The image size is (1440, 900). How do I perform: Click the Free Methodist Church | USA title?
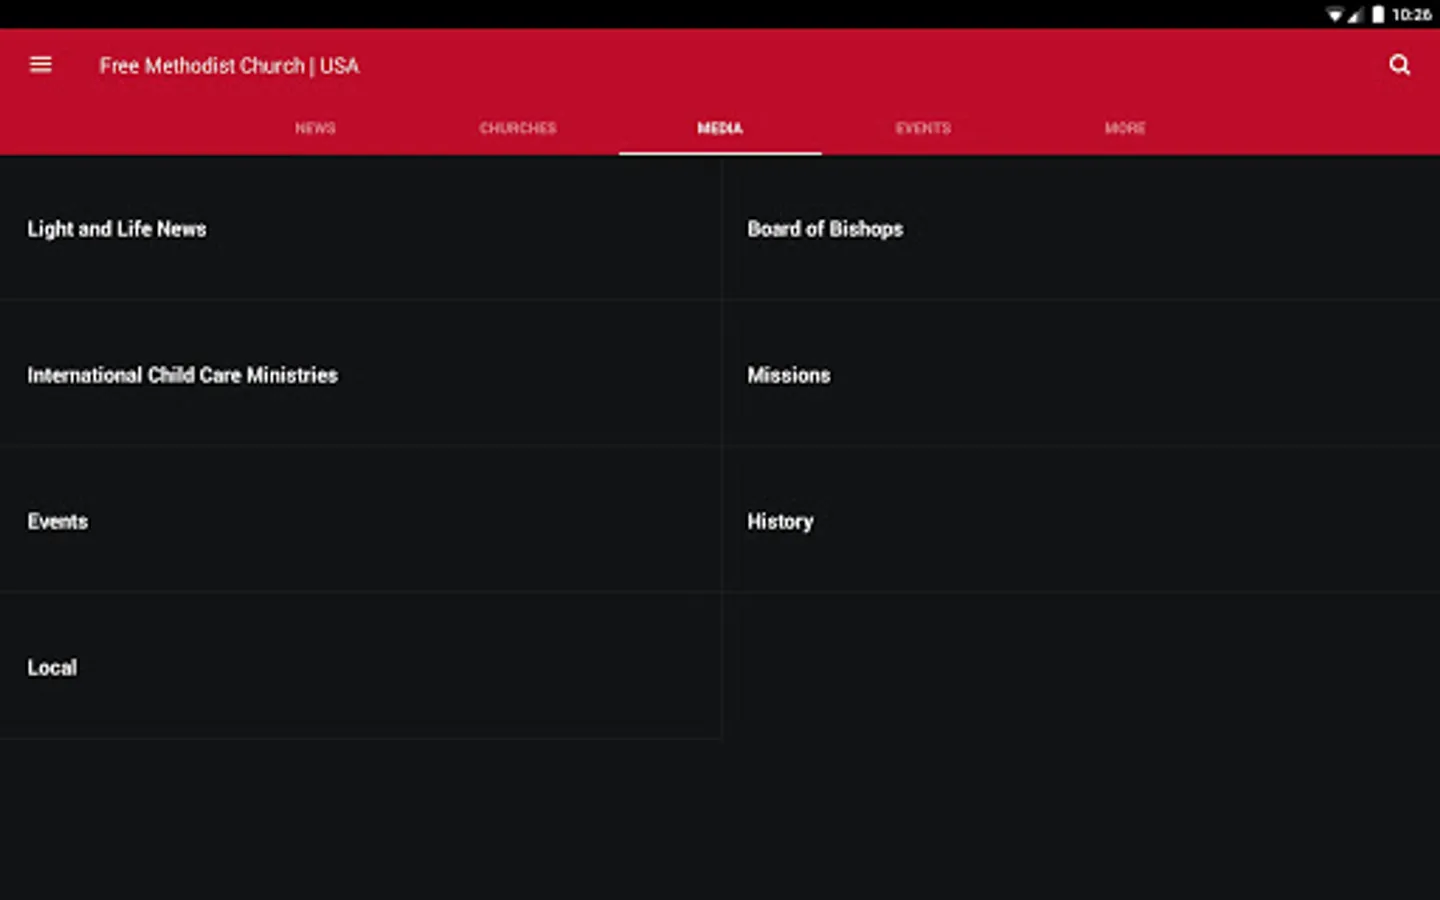229,66
